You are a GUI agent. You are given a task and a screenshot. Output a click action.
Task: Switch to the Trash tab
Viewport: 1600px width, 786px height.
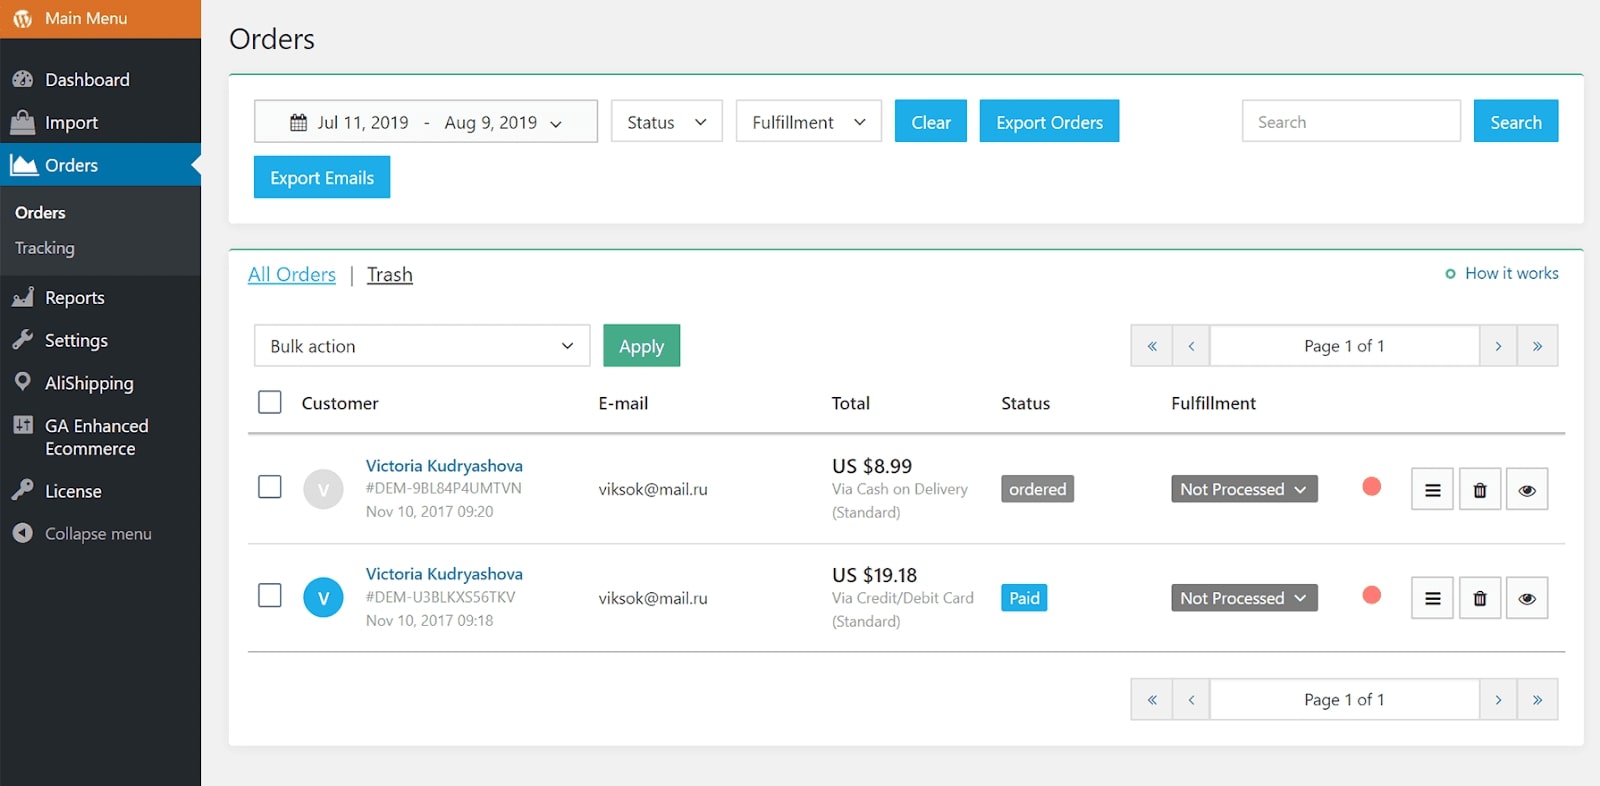click(x=389, y=275)
